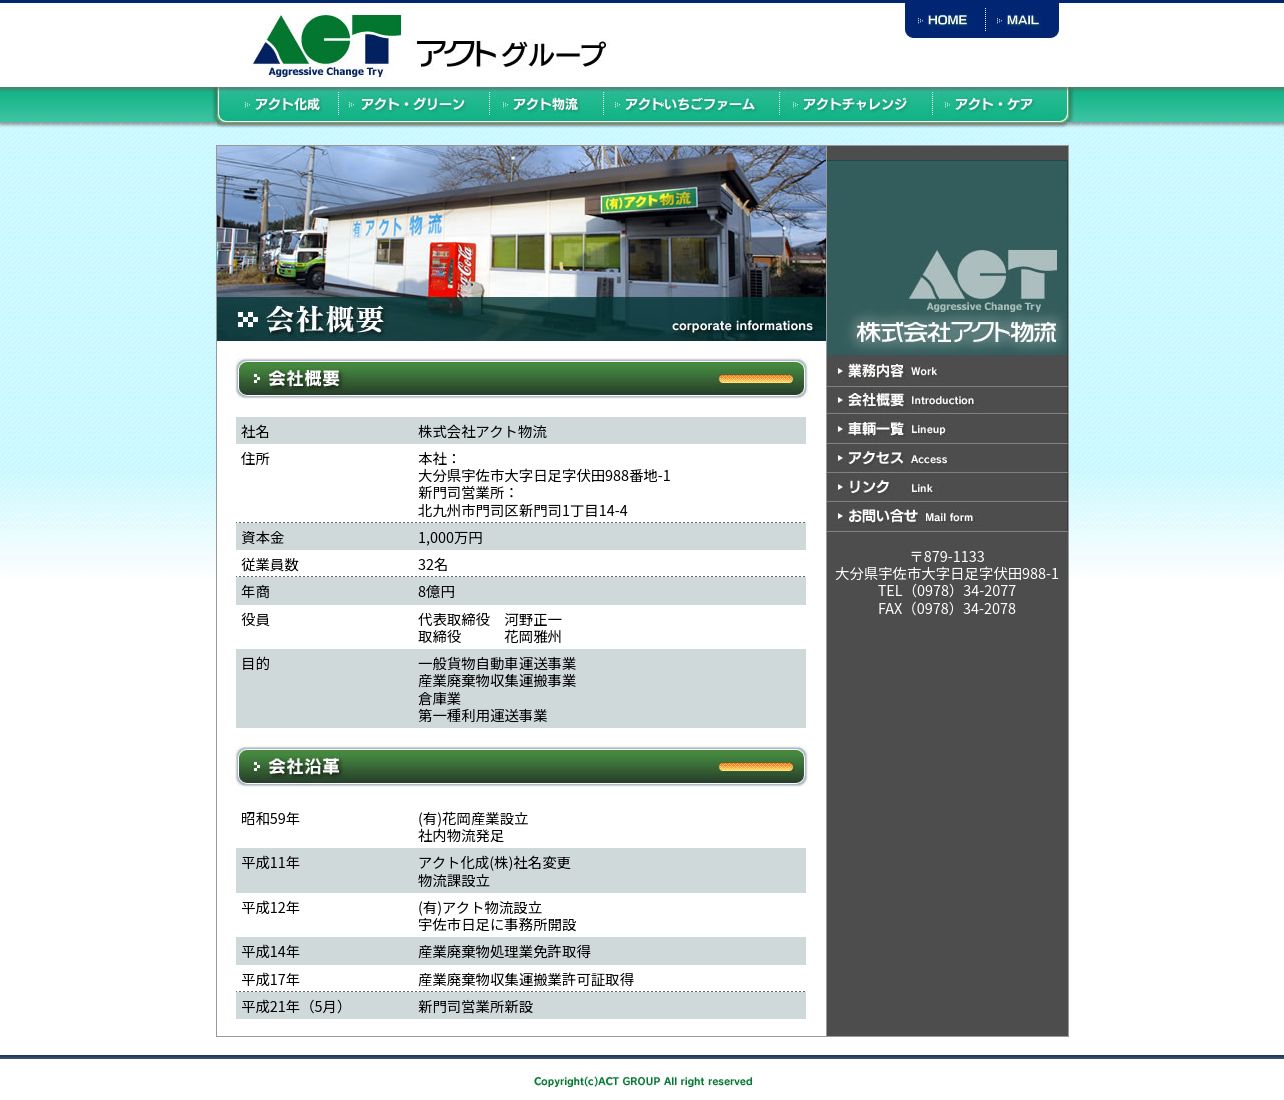1284x1100 pixels.
Task: Select (有)アクト物流設立 entry
Action: click(480, 908)
